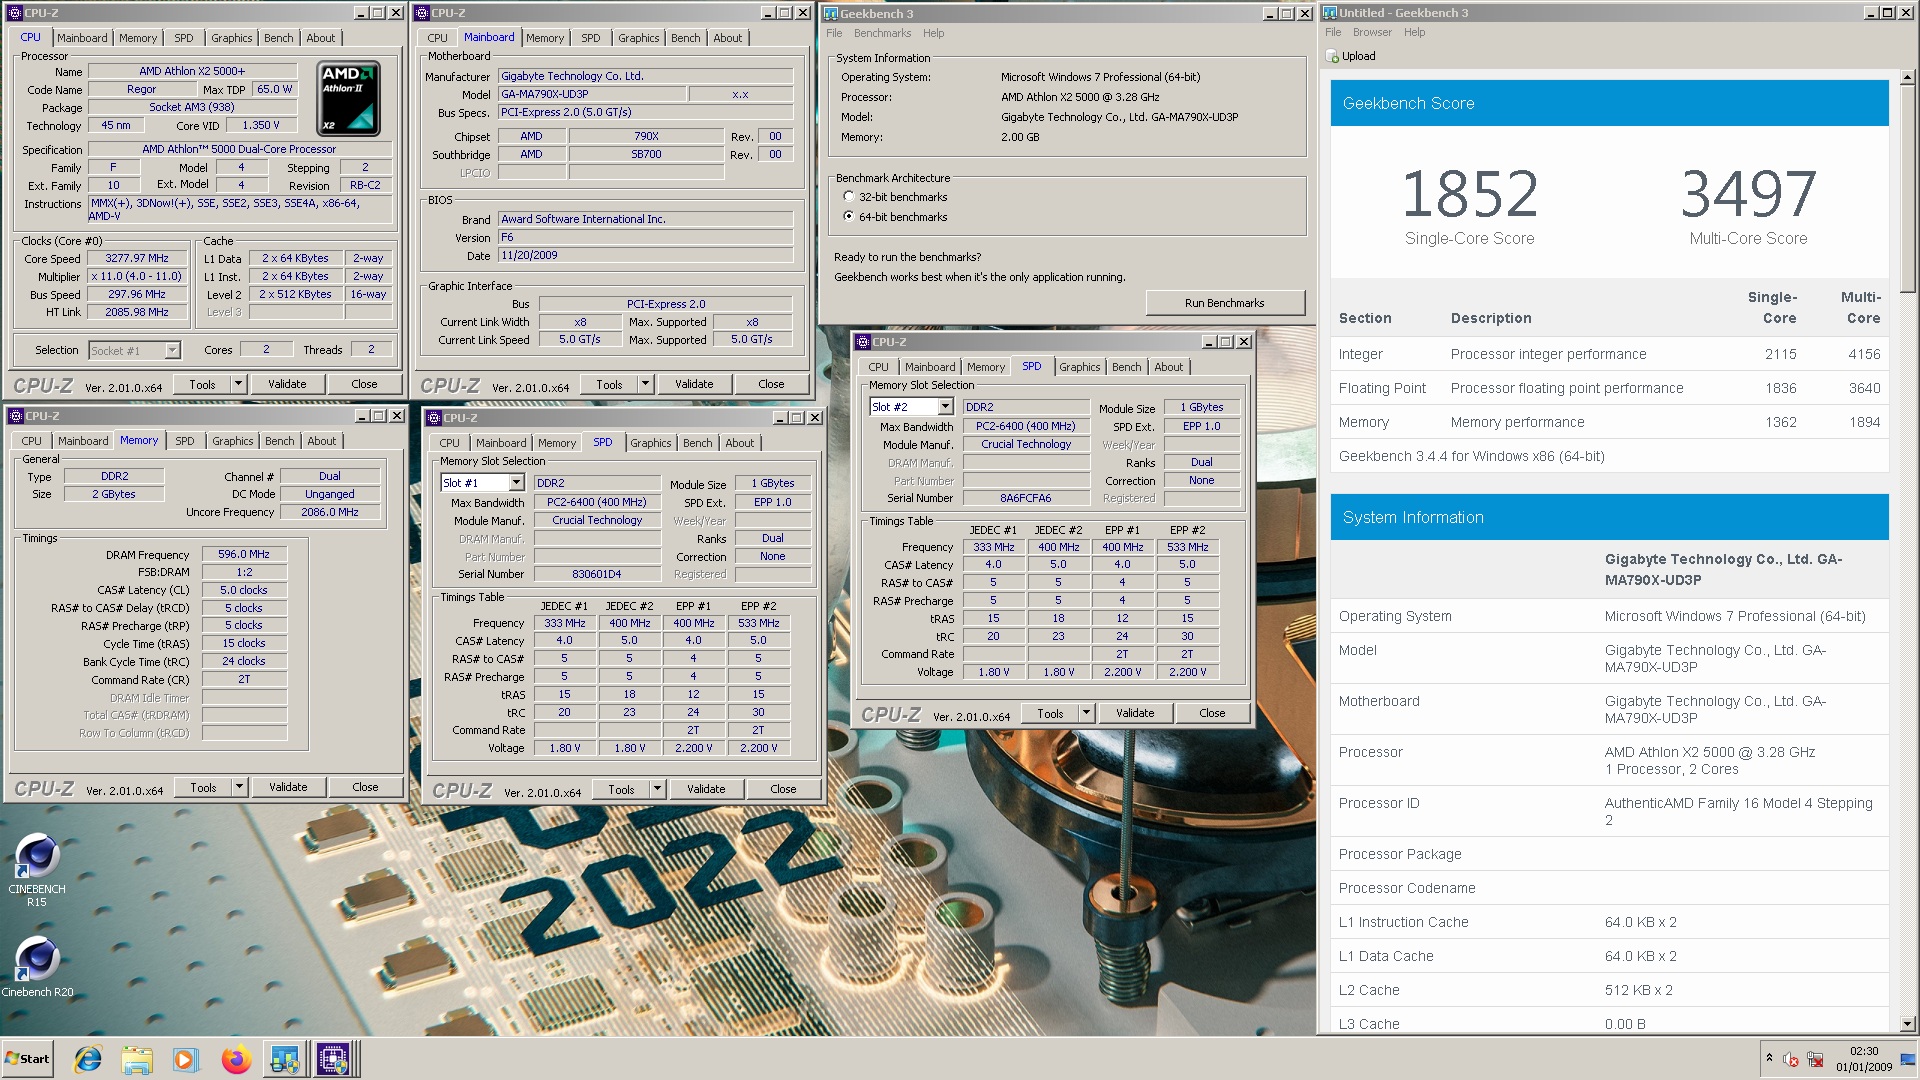Expand Tools arrow in CPU-Z CPU window
Image resolution: width=1920 pixels, height=1080 pixels.
coord(238,384)
